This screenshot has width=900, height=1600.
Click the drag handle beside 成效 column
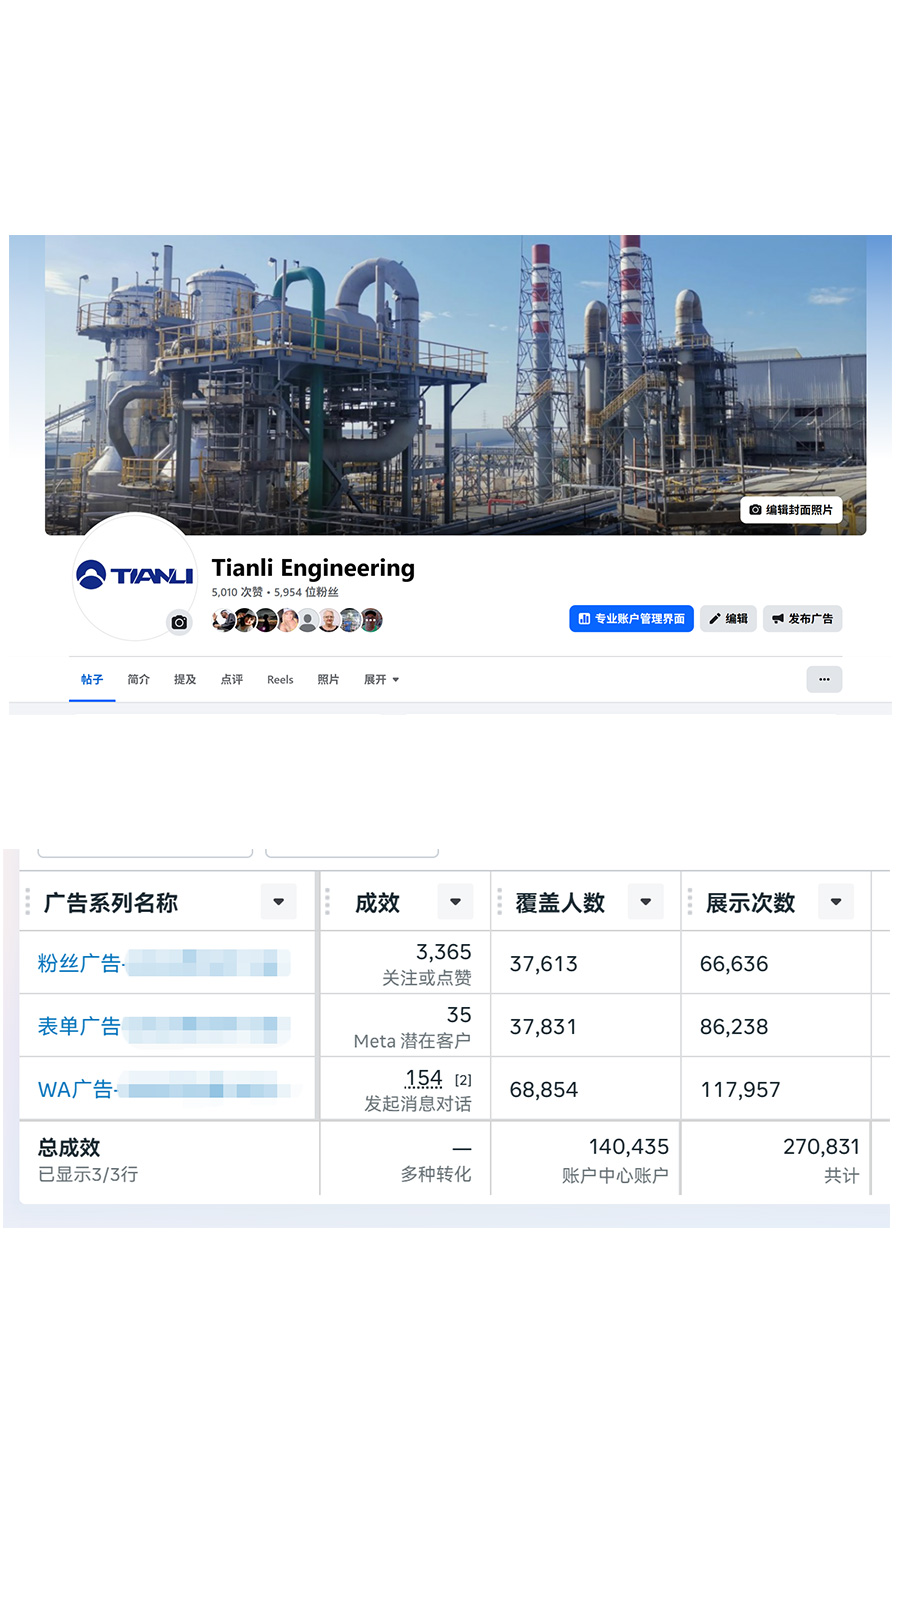(x=327, y=902)
